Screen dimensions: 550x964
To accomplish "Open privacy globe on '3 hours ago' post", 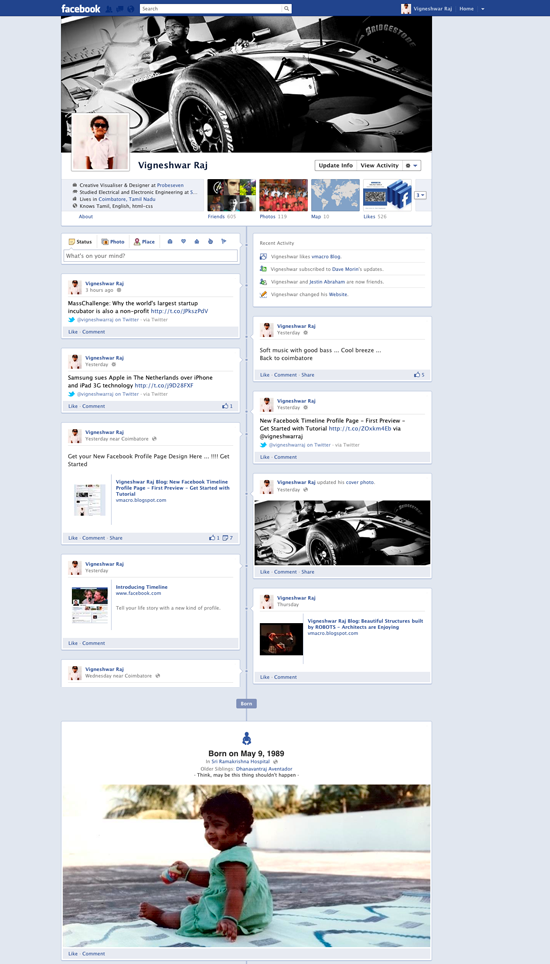I will (119, 290).
